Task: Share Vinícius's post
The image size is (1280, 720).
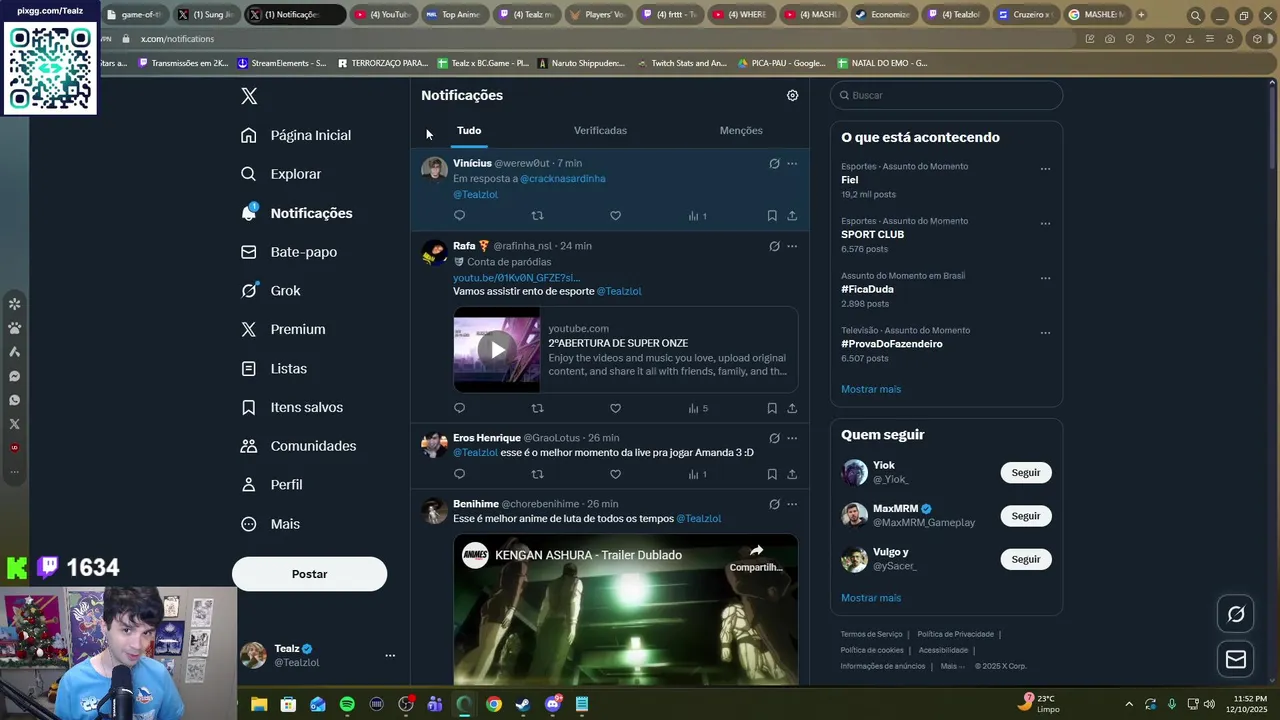Action: [x=792, y=215]
